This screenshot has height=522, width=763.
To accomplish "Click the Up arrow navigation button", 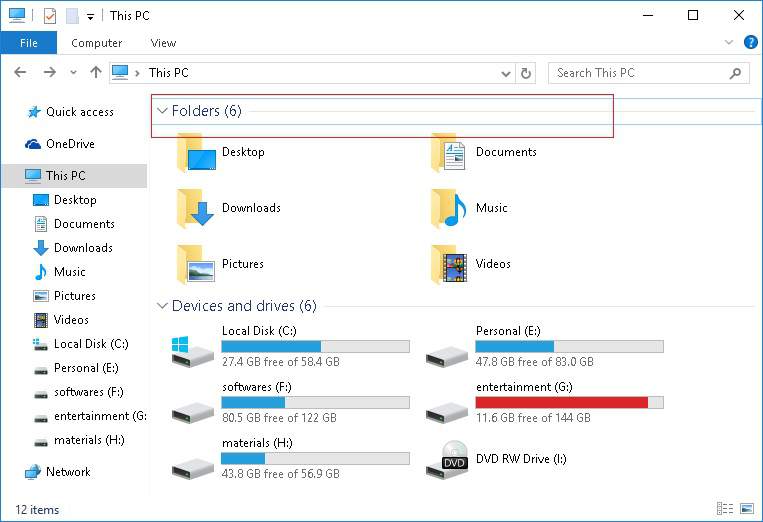I will (x=96, y=73).
